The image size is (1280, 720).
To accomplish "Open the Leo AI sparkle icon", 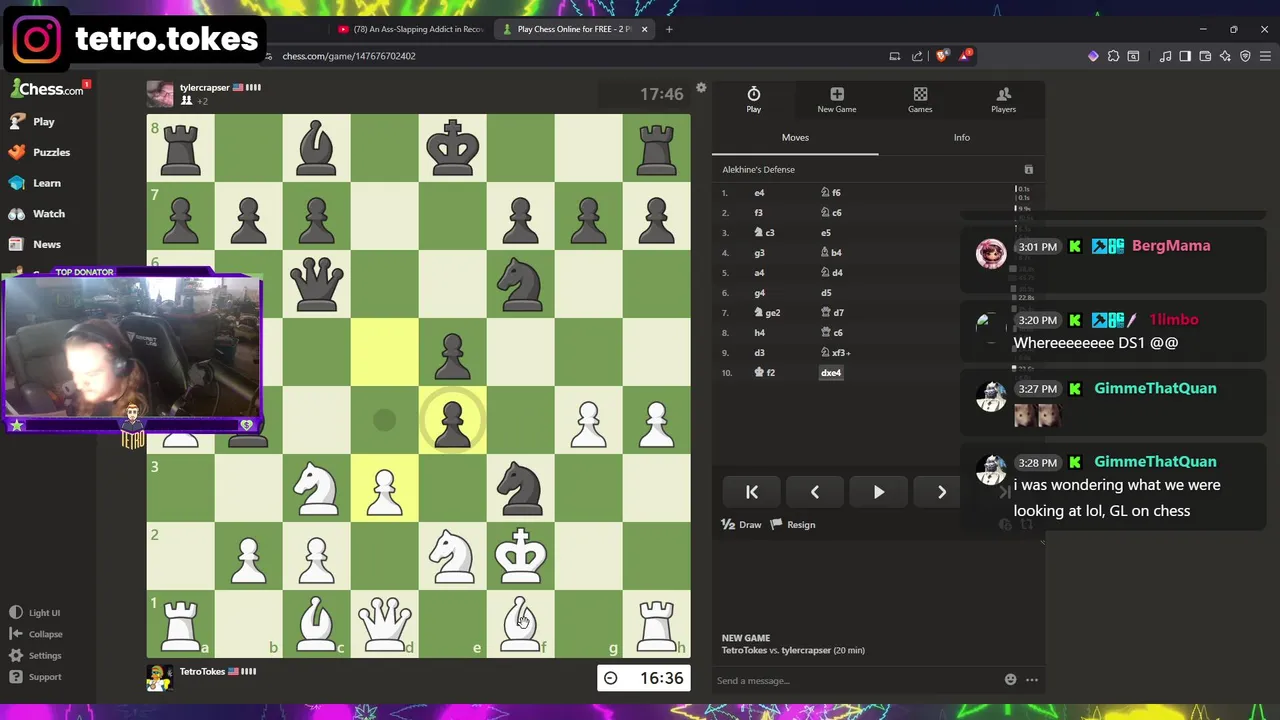I will coord(1225,56).
